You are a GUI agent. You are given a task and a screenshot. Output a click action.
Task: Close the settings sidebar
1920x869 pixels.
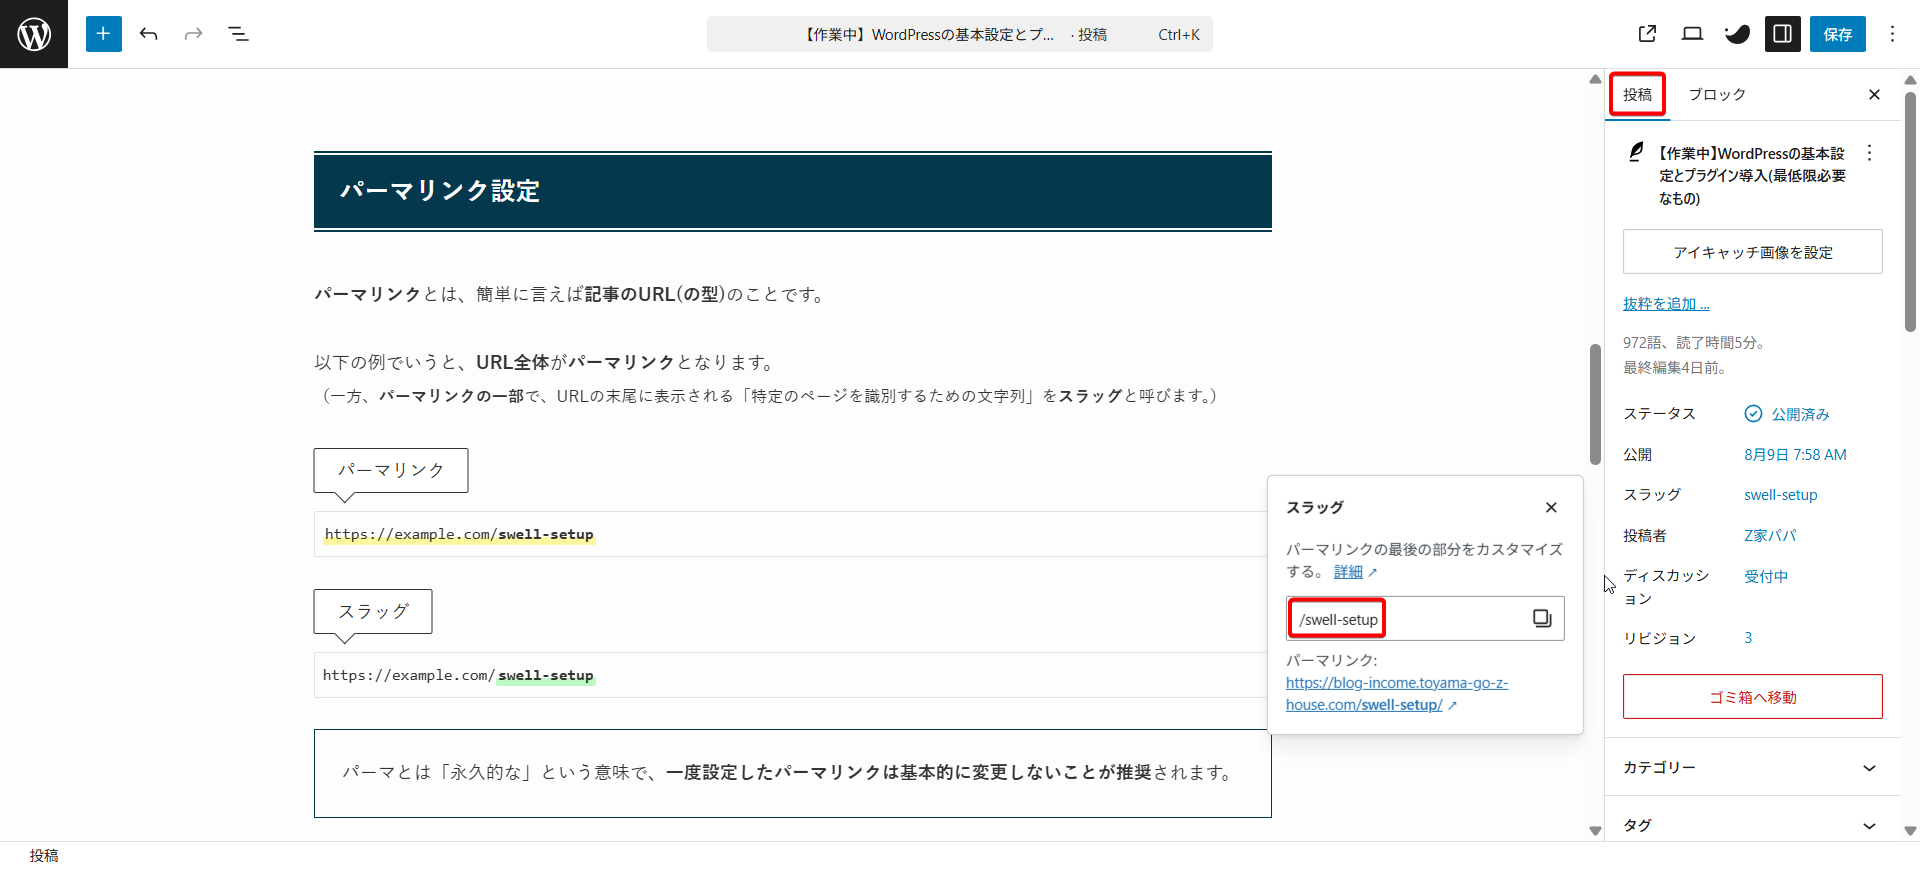coord(1874,95)
